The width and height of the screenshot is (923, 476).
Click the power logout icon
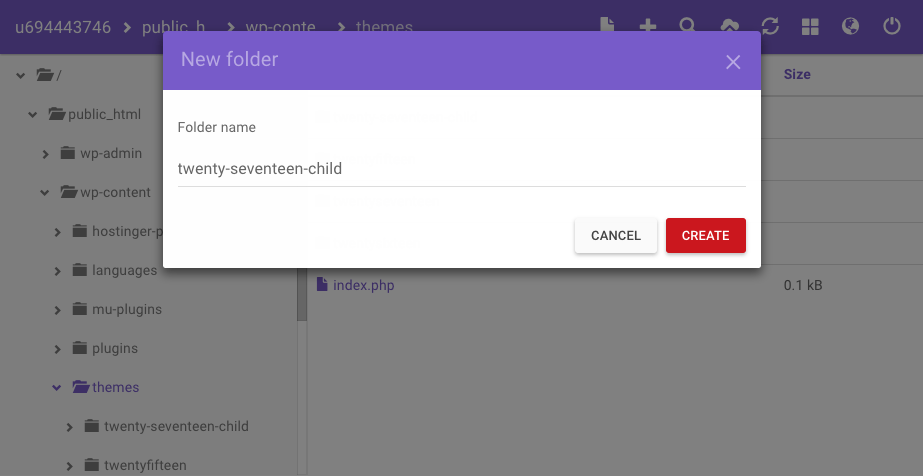pyautogui.click(x=892, y=26)
